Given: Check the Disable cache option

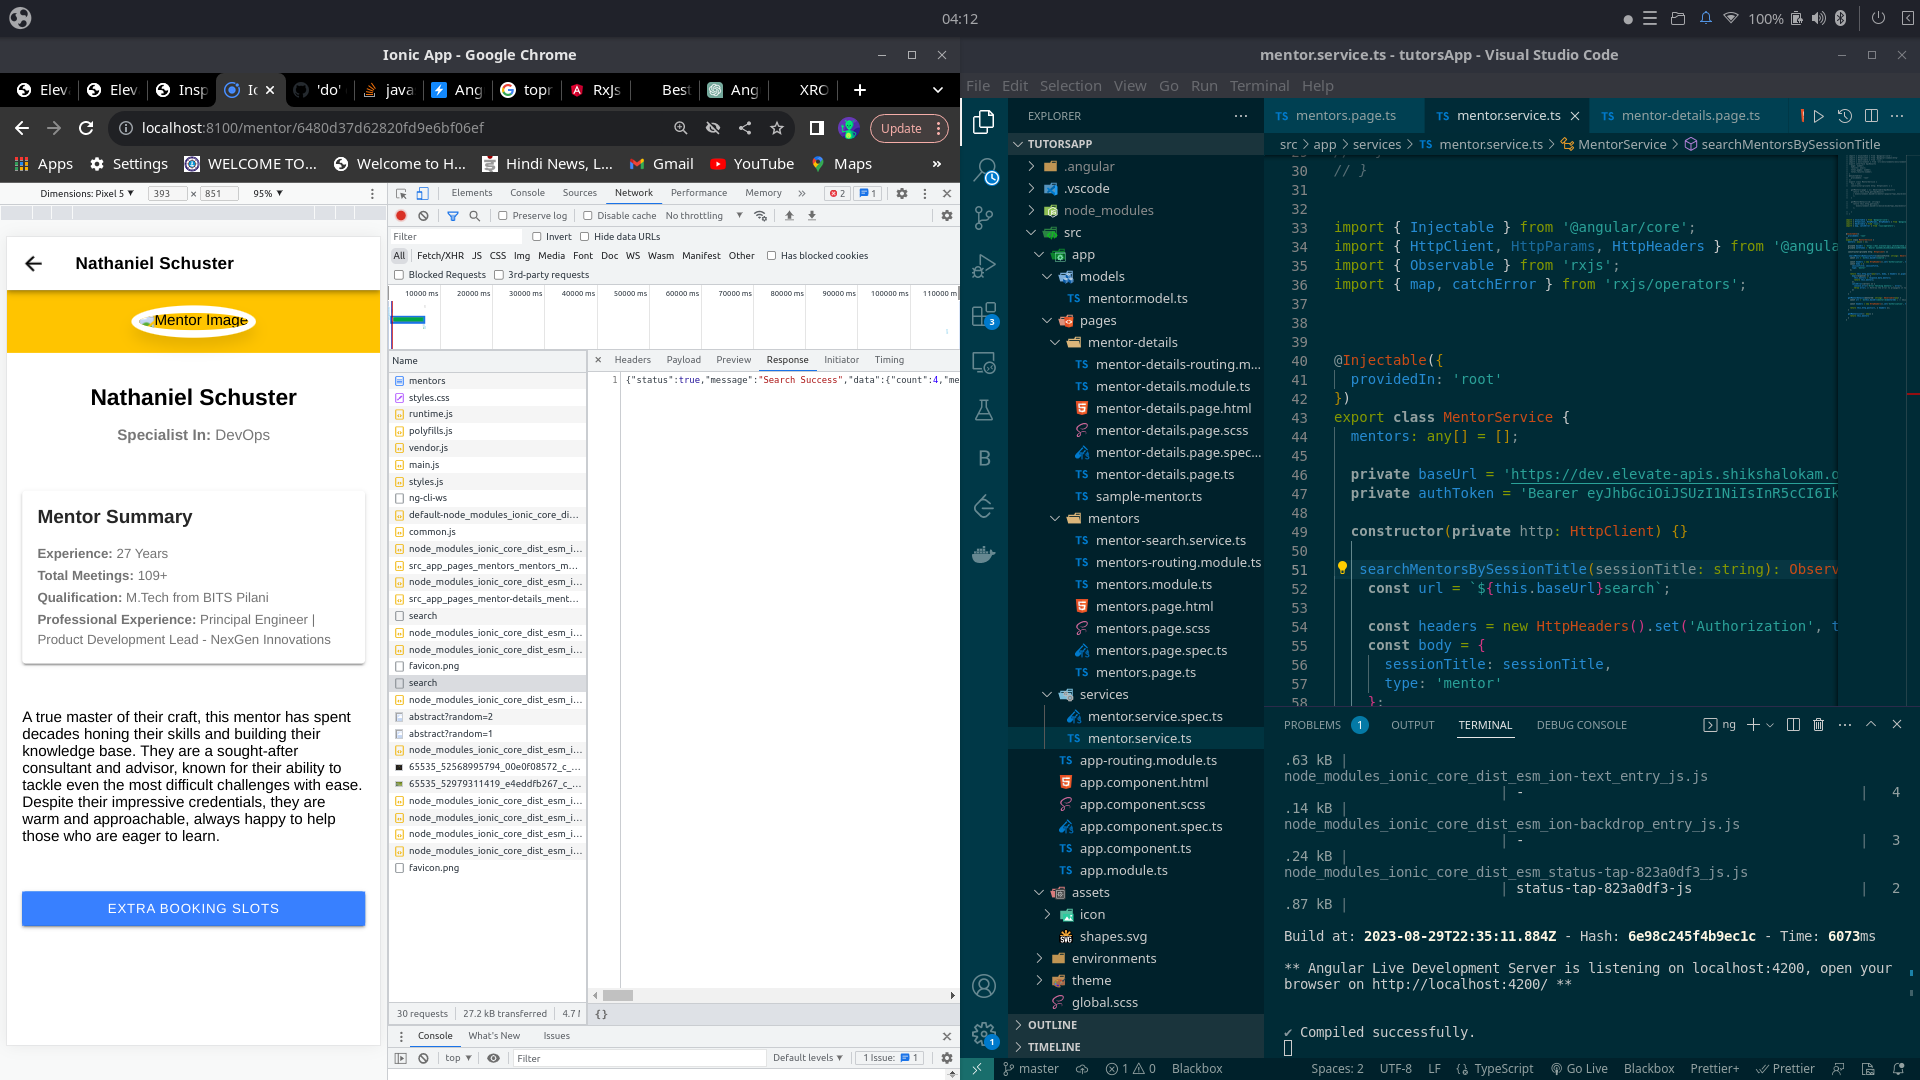Looking at the screenshot, I should [x=588, y=216].
